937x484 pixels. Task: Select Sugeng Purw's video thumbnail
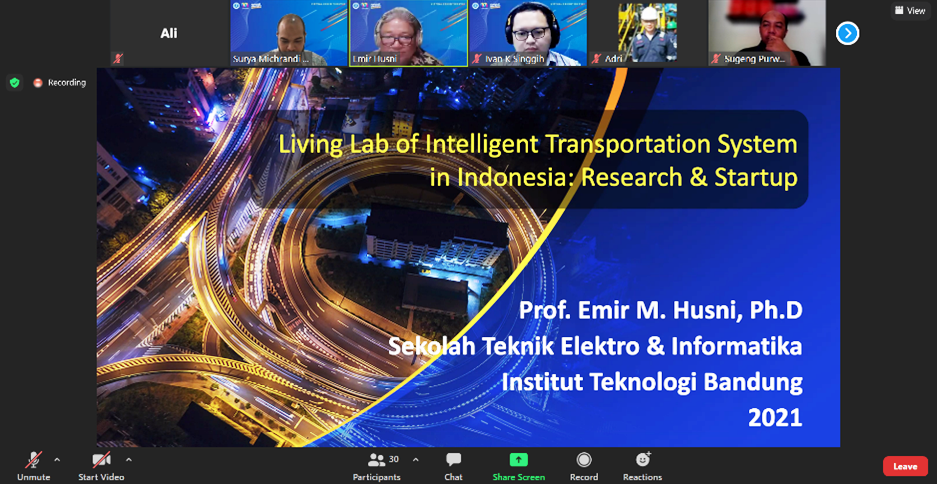[x=767, y=33]
